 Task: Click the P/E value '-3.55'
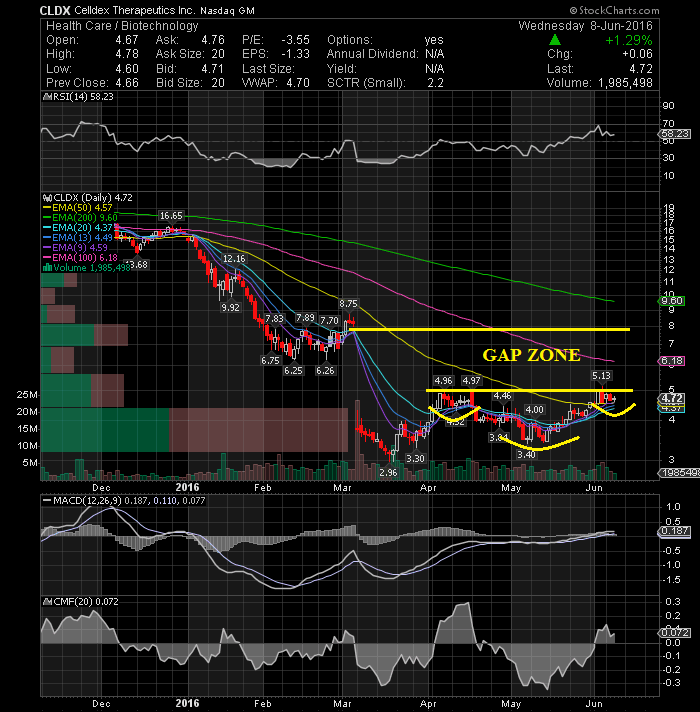[x=296, y=40]
